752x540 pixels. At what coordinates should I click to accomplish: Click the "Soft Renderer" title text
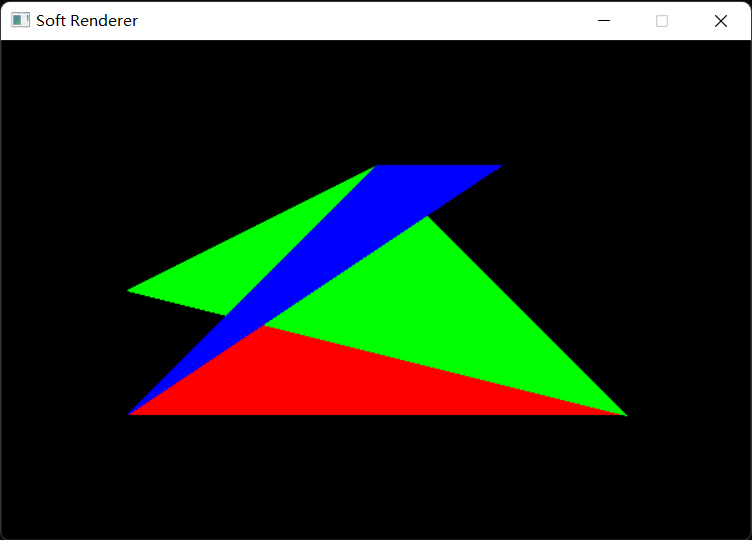click(x=87, y=21)
